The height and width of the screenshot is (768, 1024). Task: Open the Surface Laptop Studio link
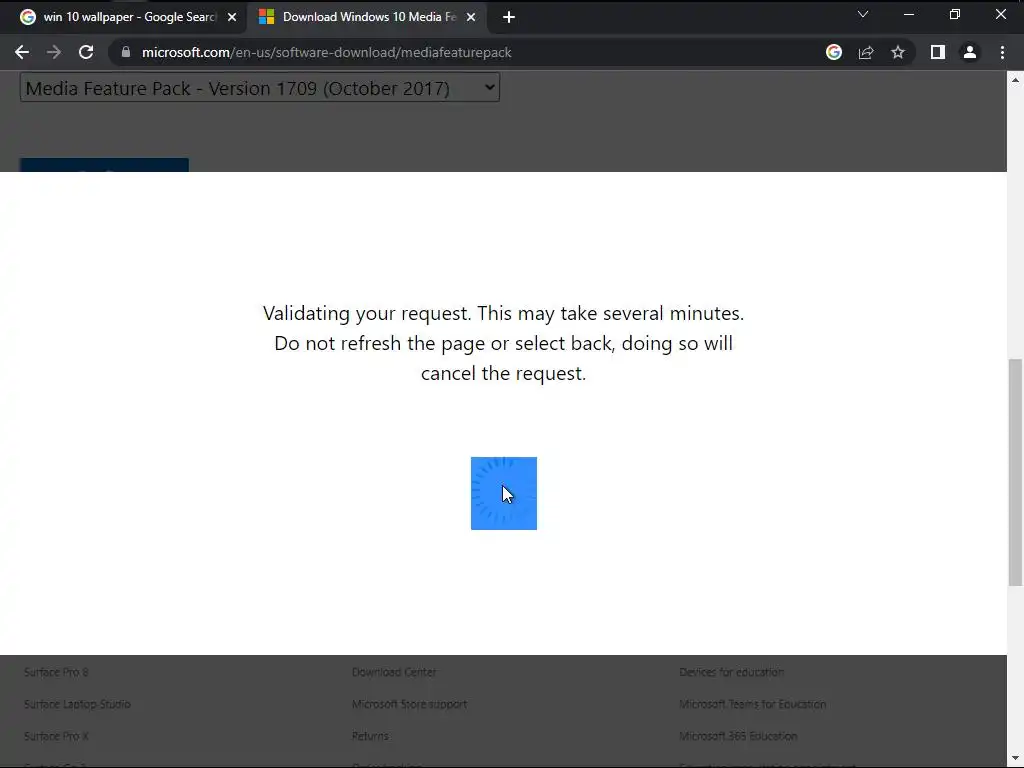(x=77, y=704)
